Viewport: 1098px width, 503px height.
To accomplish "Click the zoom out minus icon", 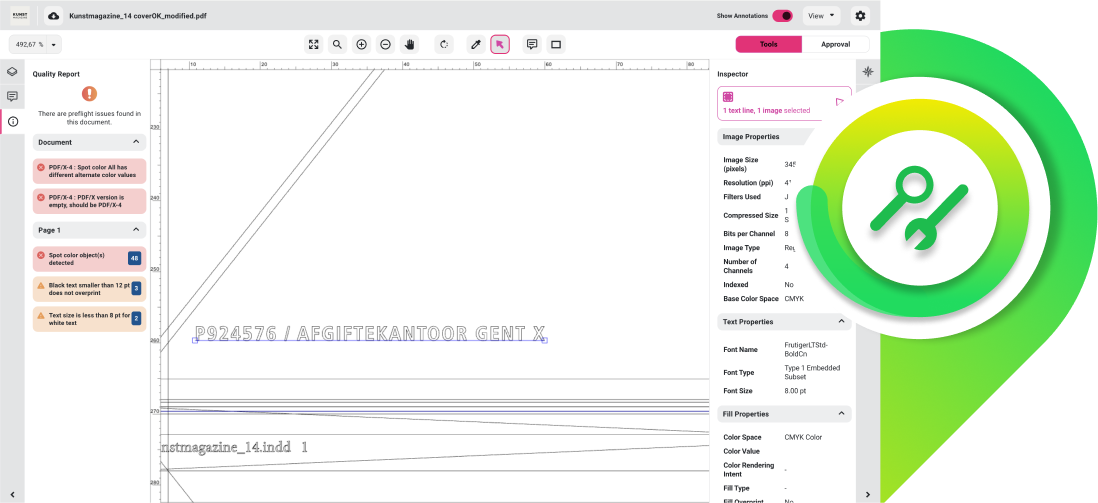I will (385, 45).
